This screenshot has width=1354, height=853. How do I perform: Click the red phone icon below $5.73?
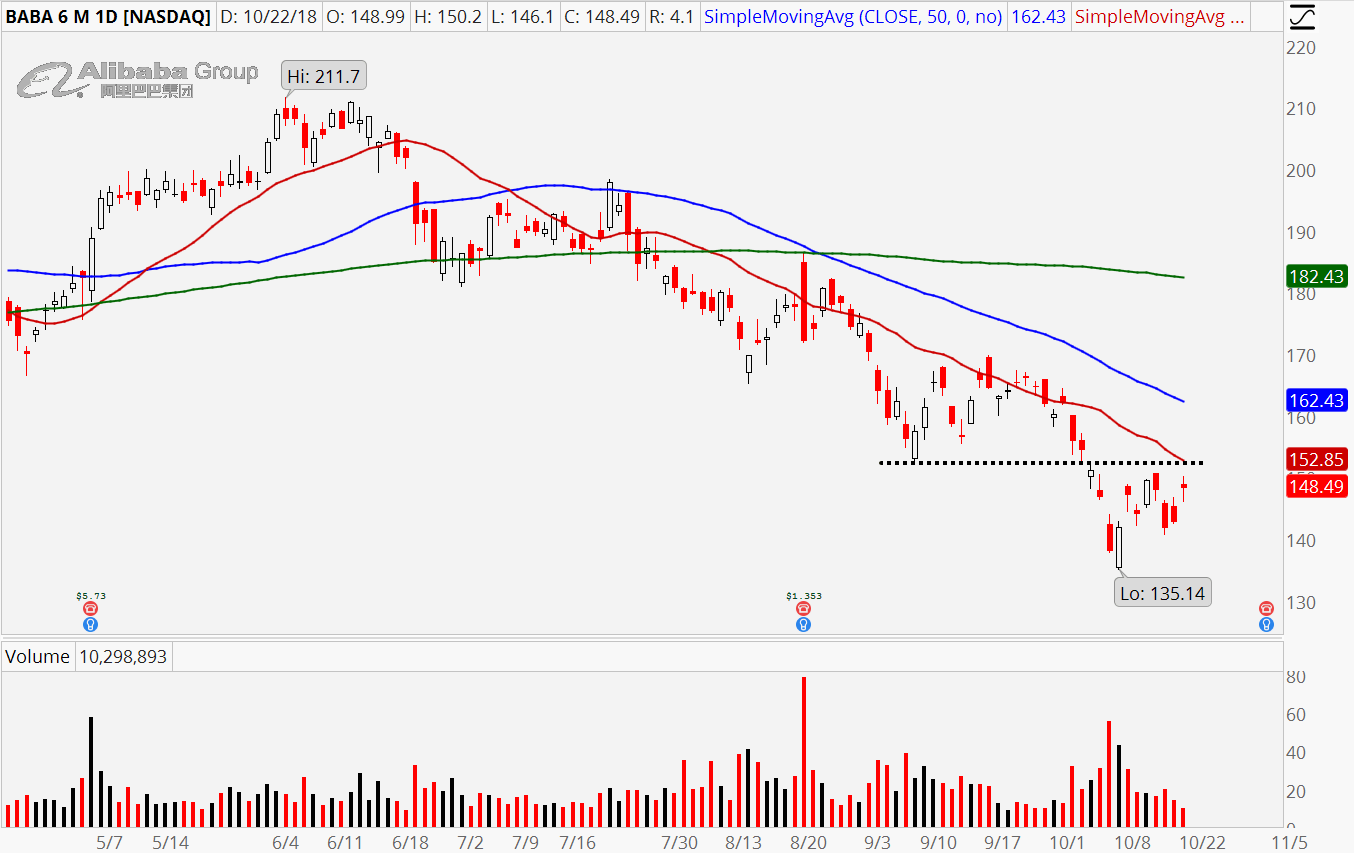pyautogui.click(x=90, y=608)
